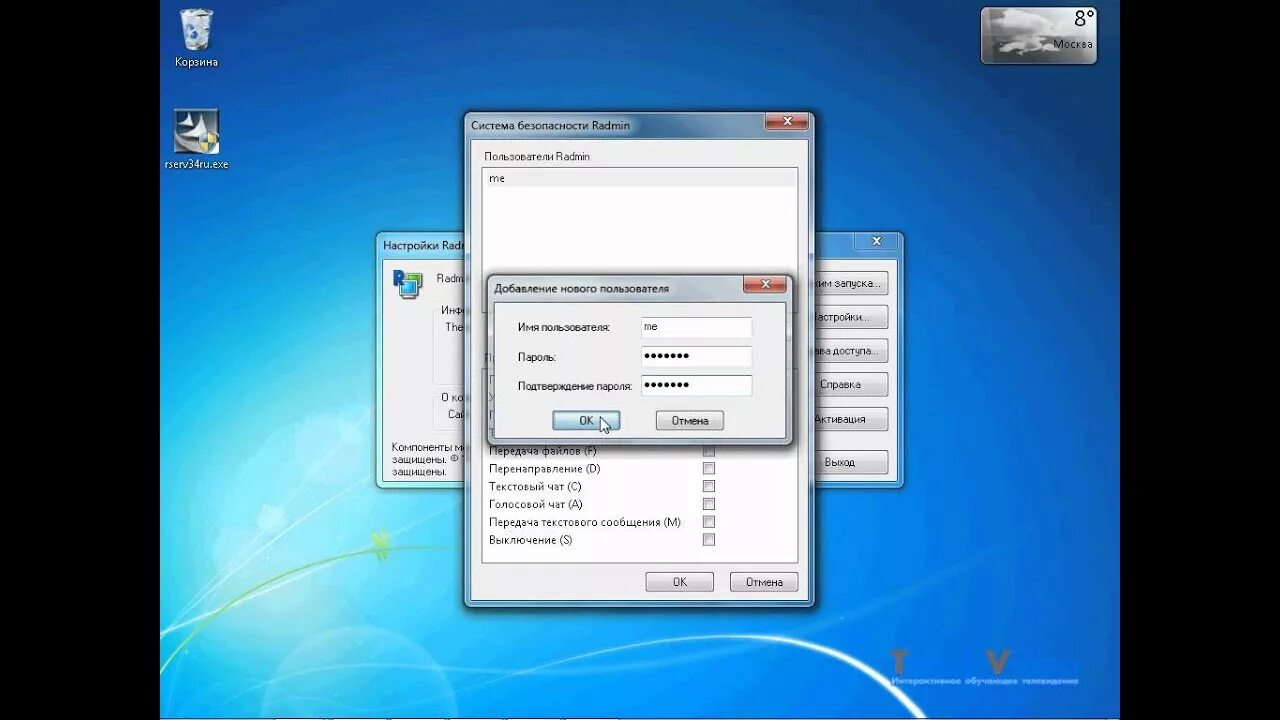Focus the Подтверждение пароля field
This screenshot has width=1280, height=720.
coord(696,385)
